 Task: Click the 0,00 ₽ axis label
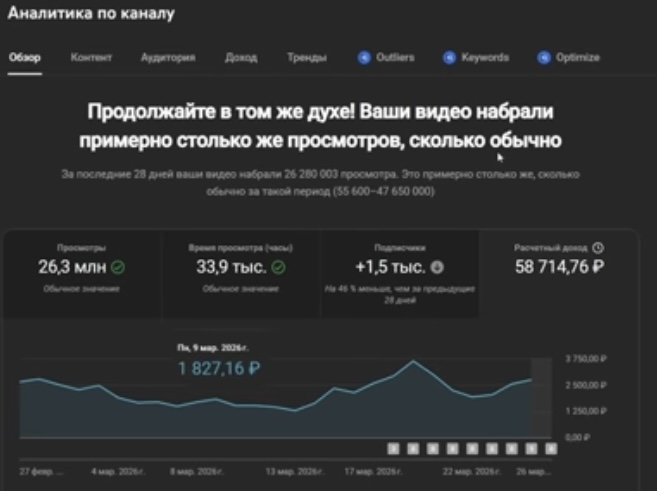(578, 437)
